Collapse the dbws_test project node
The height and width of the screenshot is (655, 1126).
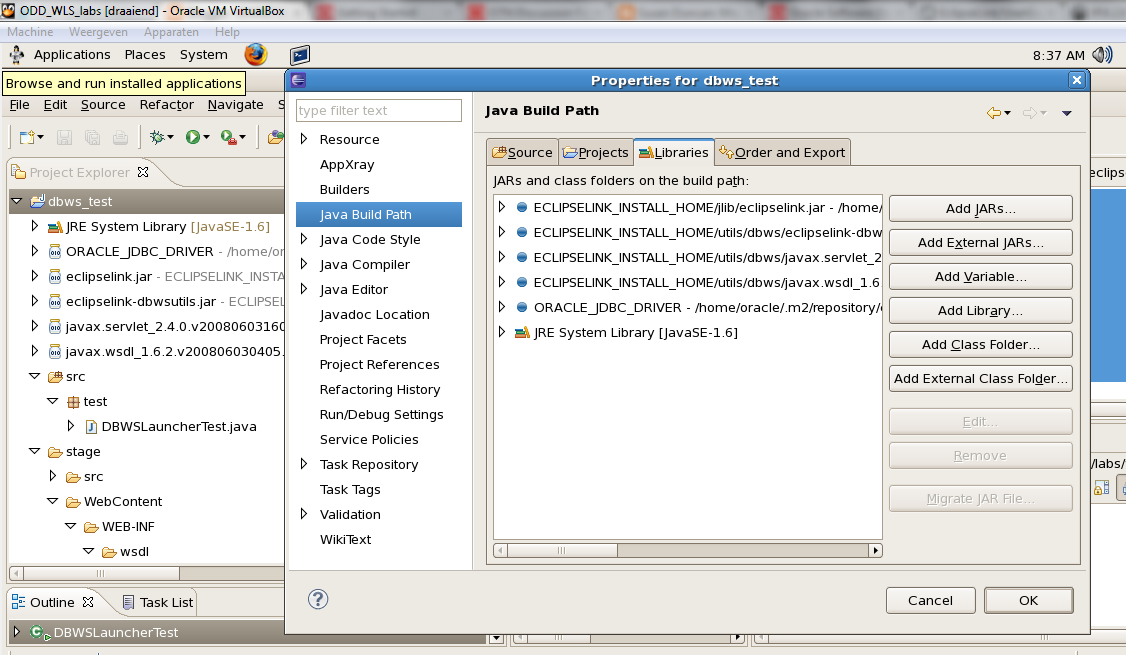pyautogui.click(x=17, y=201)
